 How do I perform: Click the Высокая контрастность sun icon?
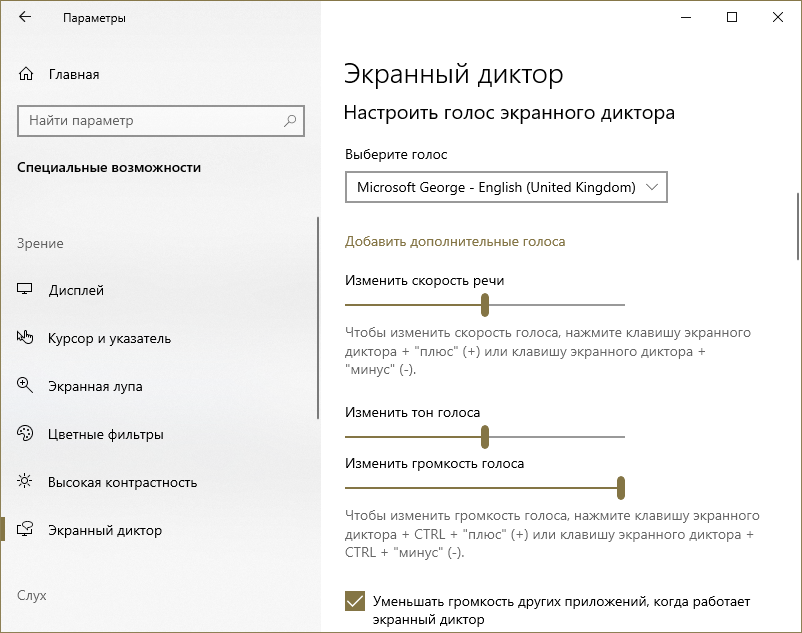pyautogui.click(x=26, y=482)
